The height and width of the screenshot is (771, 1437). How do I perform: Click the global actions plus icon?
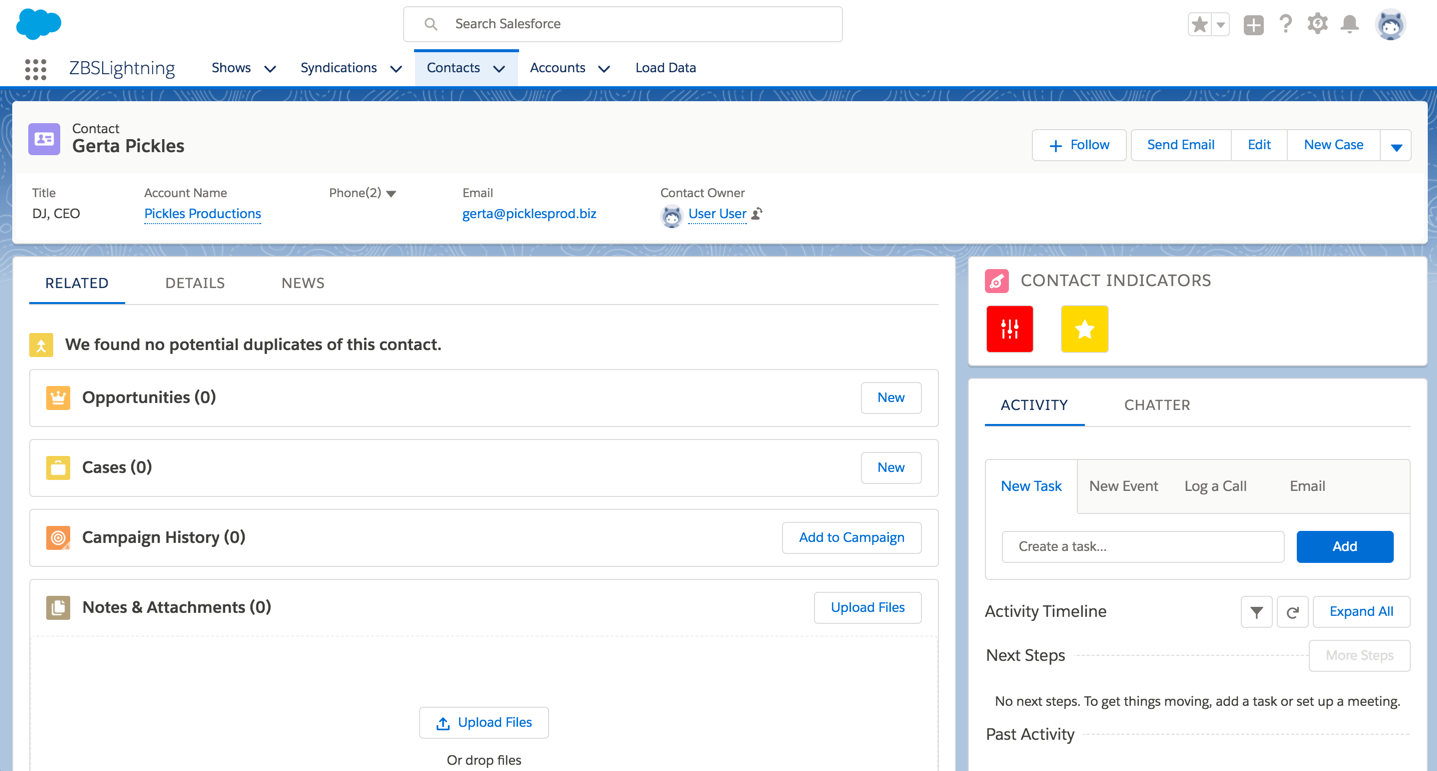coord(1254,24)
